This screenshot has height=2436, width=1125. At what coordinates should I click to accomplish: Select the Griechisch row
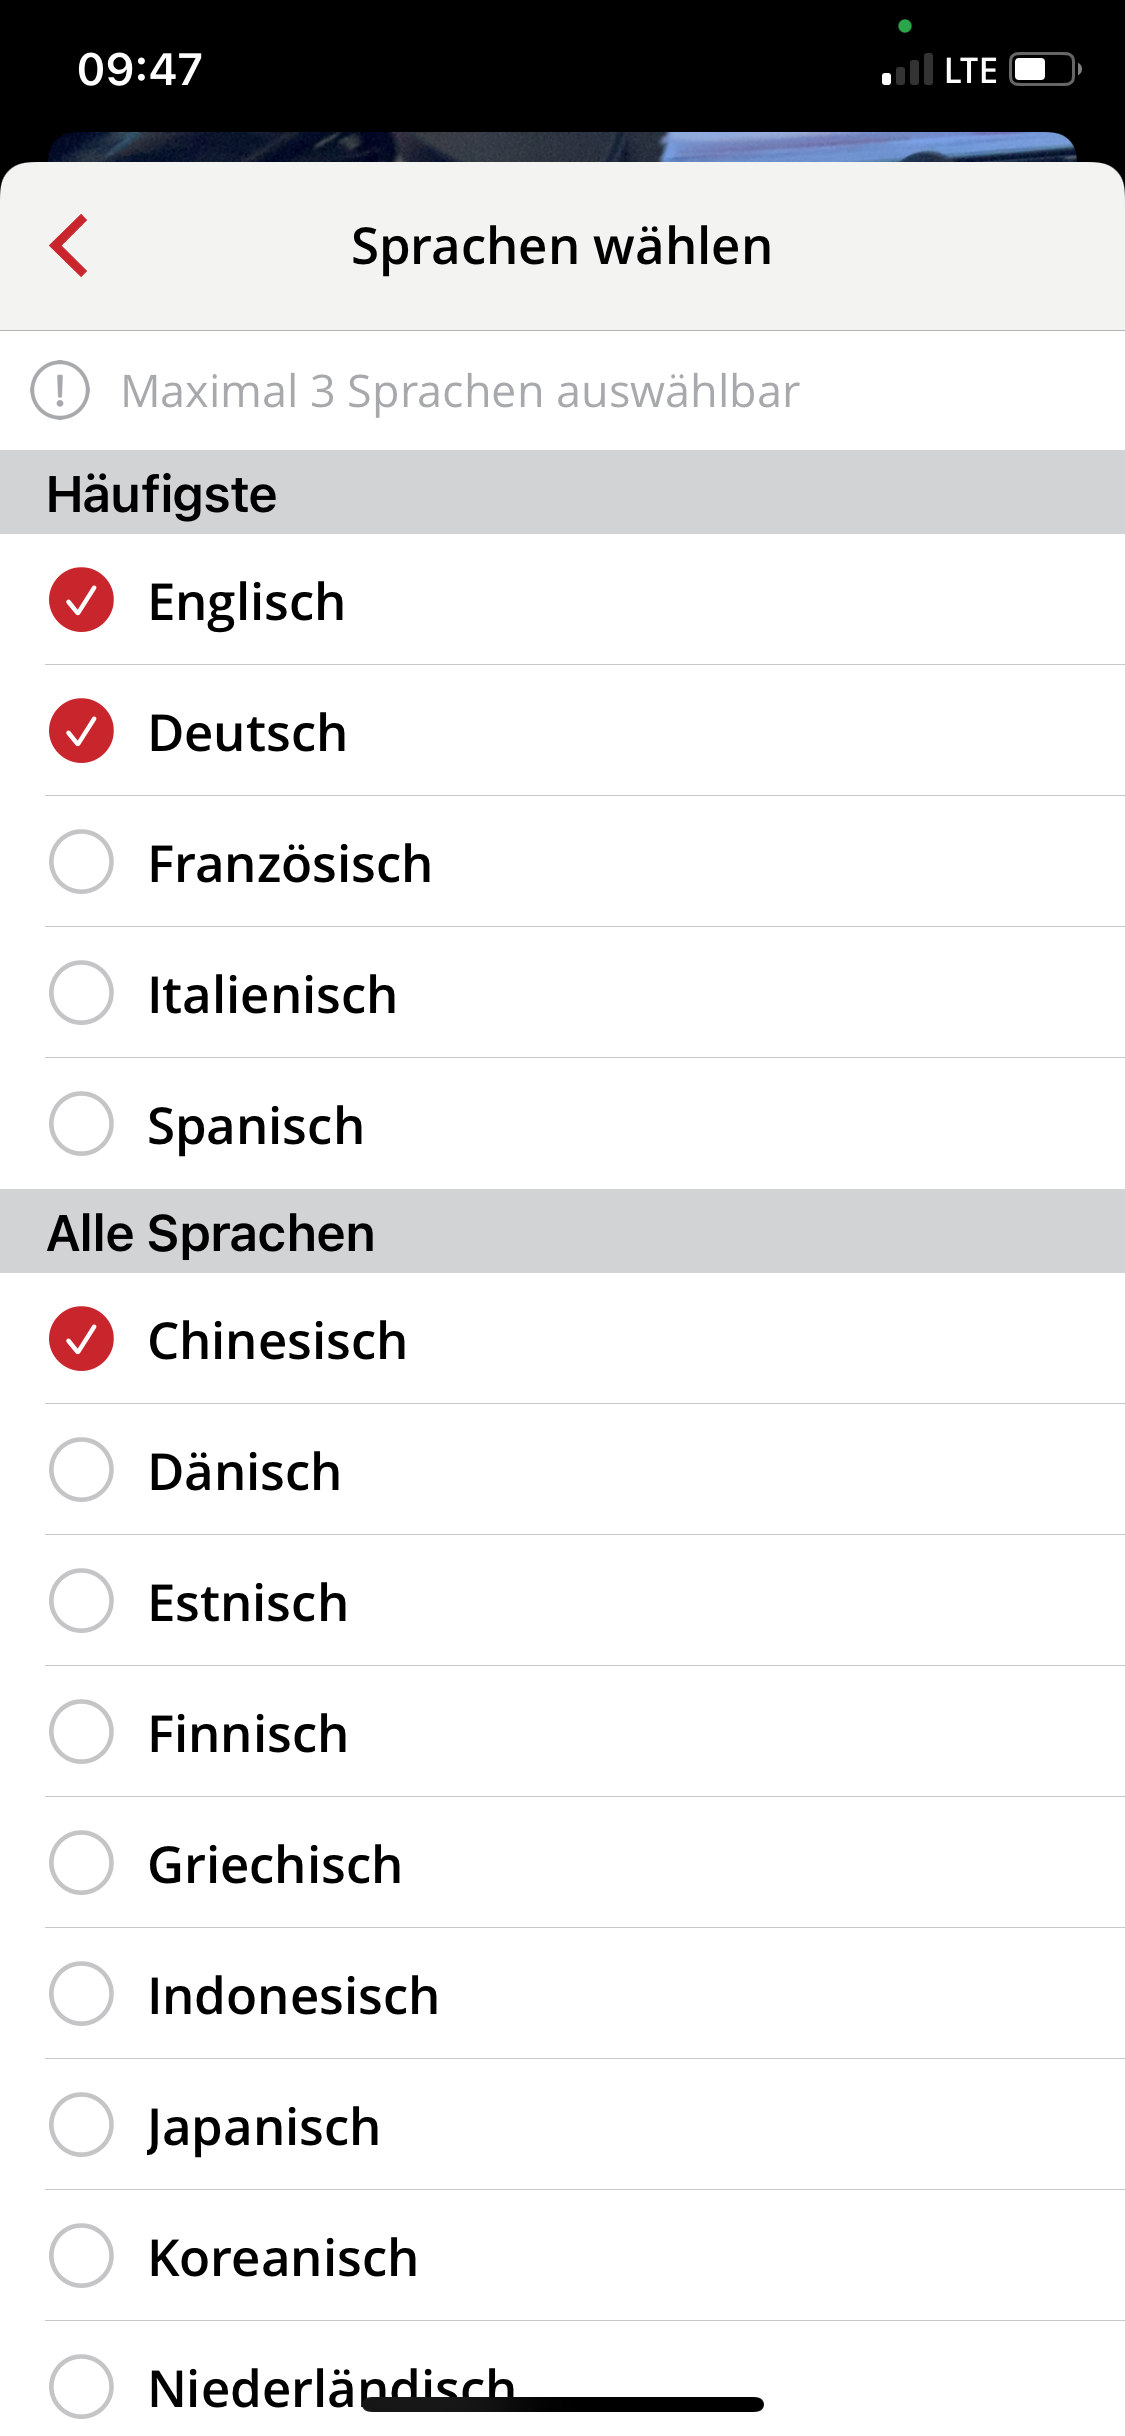coord(562,1863)
